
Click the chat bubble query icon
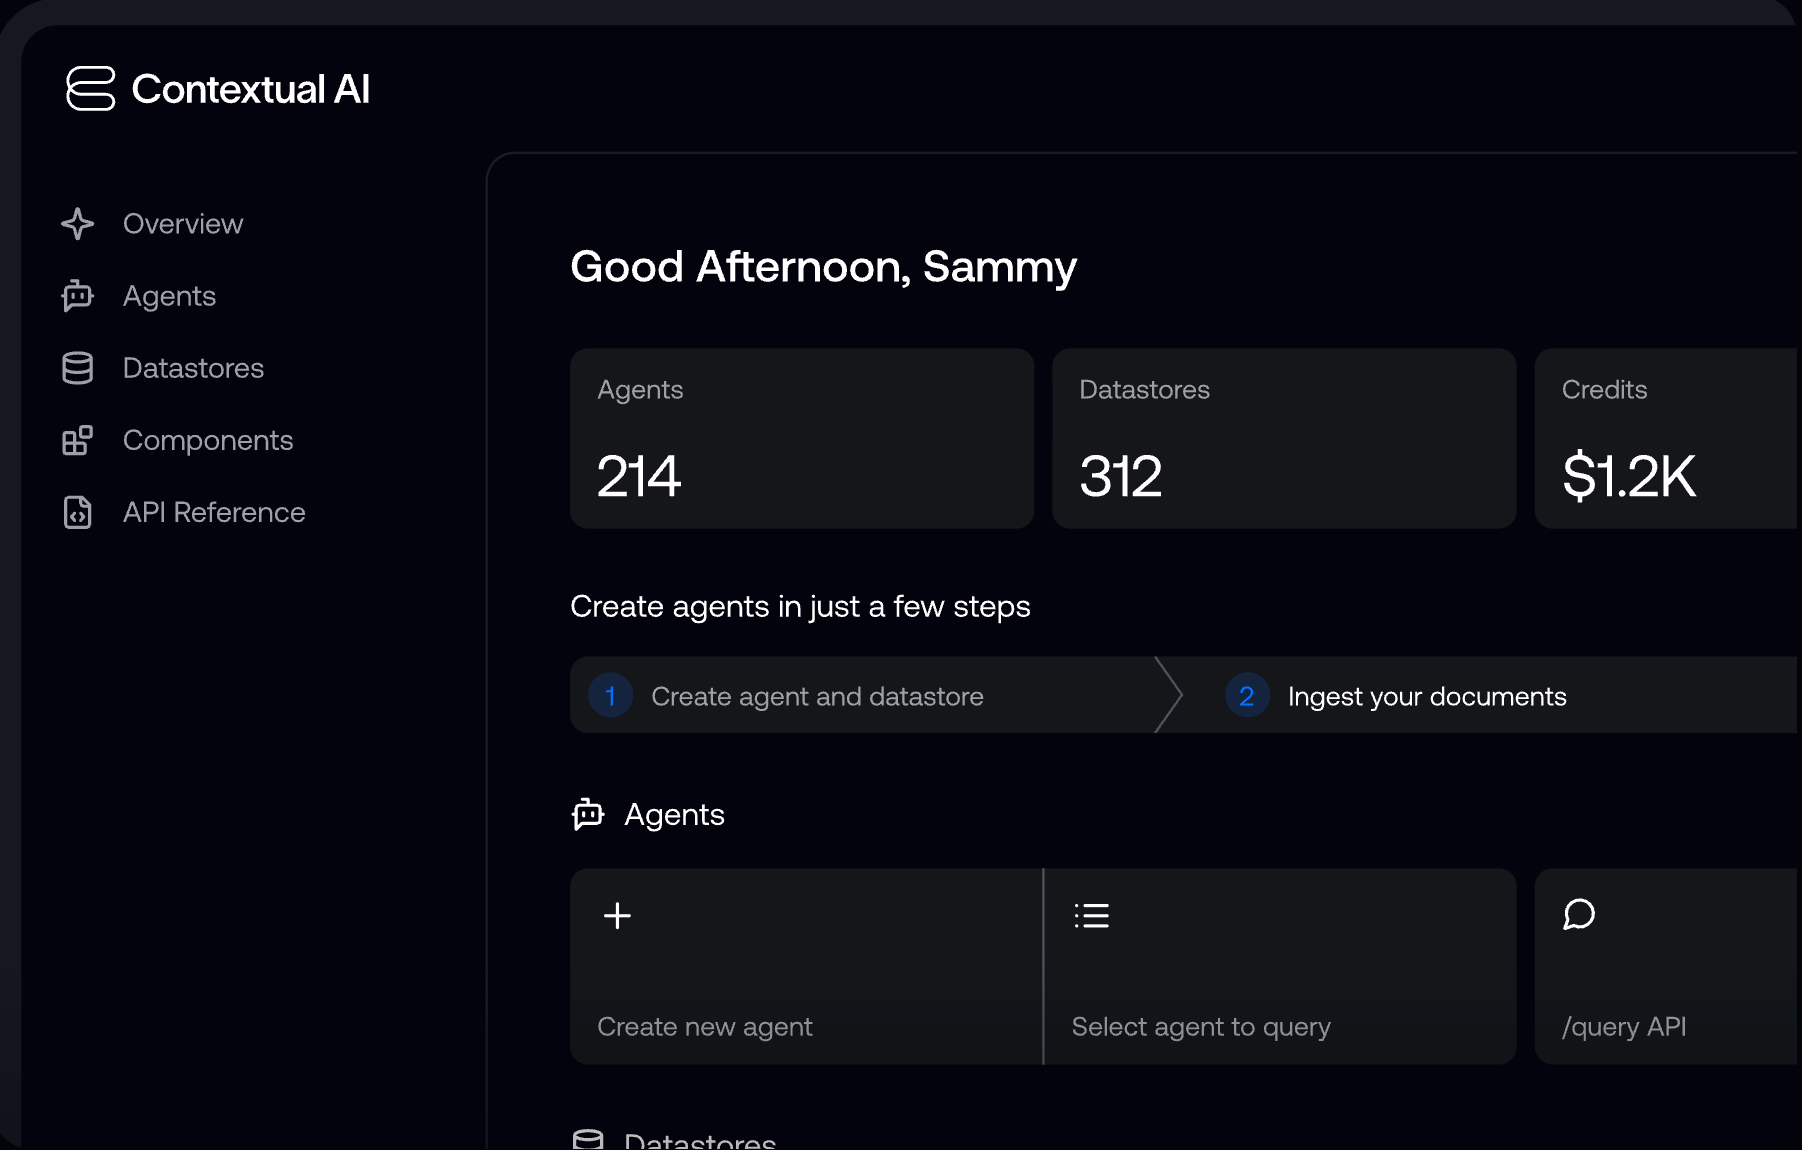click(x=1579, y=914)
